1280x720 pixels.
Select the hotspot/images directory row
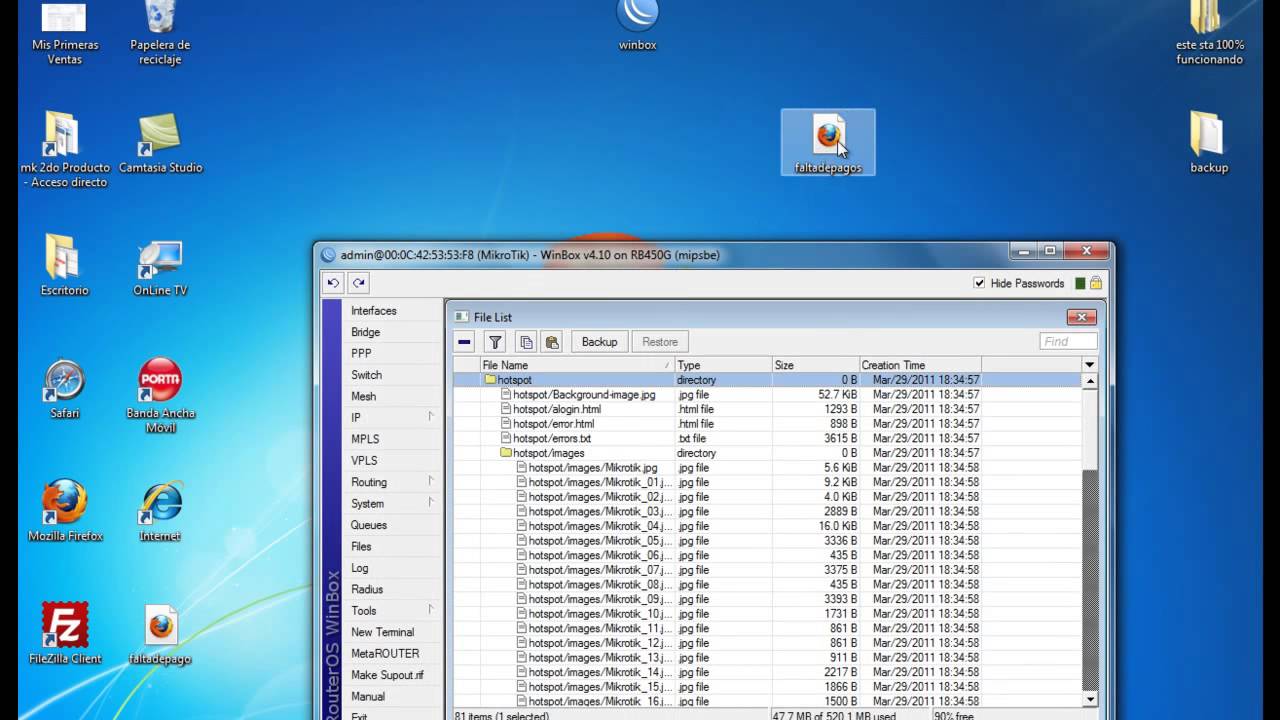[x=767, y=453]
